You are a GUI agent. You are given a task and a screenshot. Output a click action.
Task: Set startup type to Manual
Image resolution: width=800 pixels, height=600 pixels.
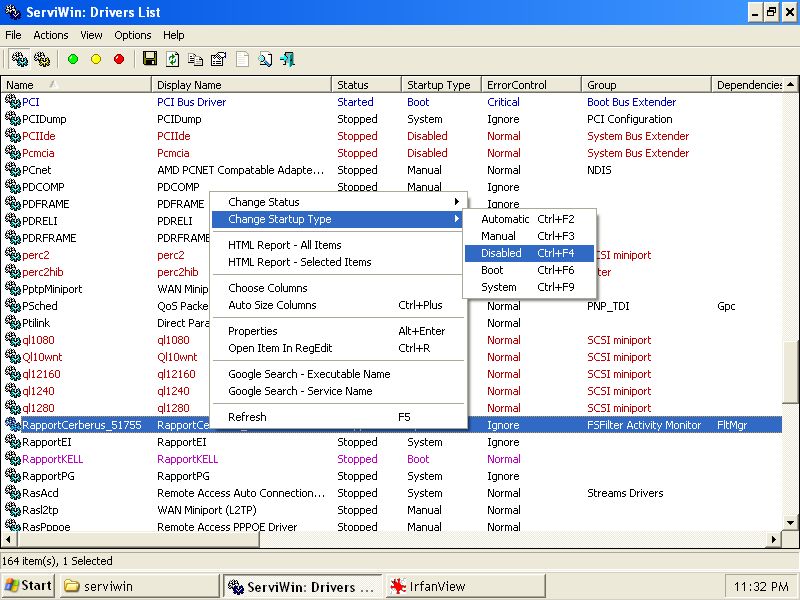coord(529,236)
